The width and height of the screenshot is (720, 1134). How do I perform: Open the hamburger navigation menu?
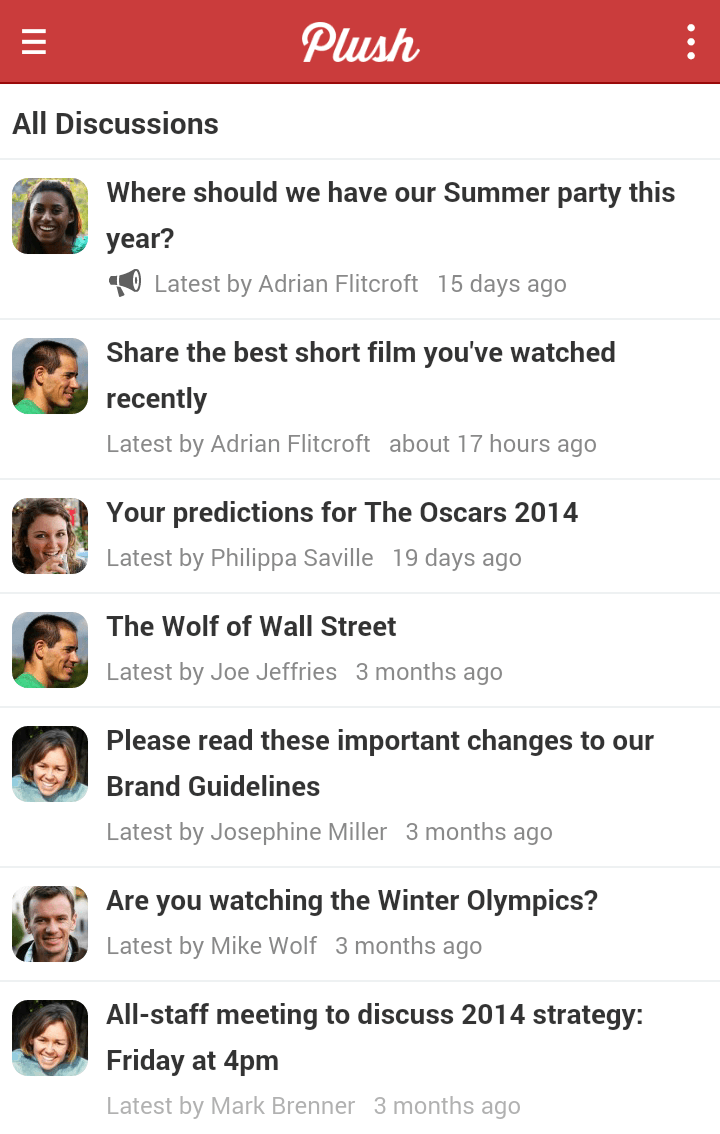(x=34, y=42)
